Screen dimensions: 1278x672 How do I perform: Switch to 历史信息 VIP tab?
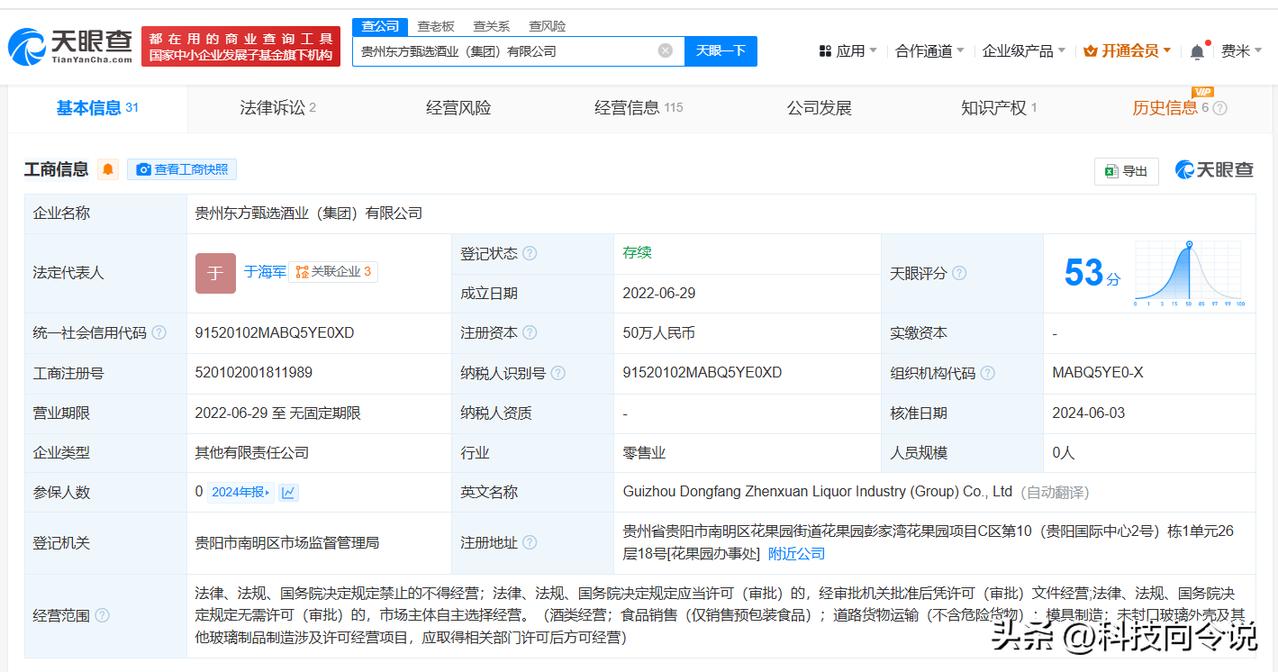point(1171,108)
